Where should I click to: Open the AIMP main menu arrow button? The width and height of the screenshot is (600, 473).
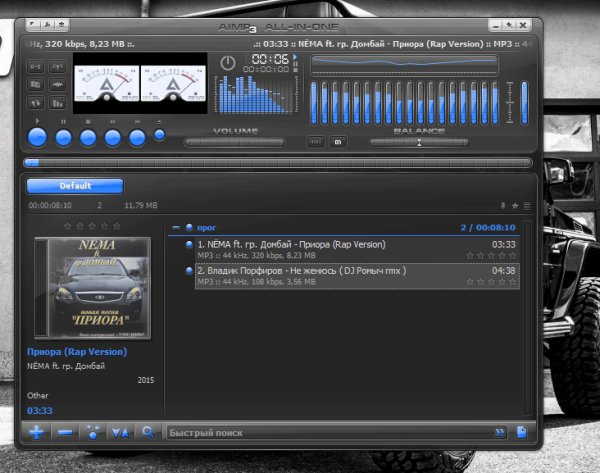tap(33, 25)
